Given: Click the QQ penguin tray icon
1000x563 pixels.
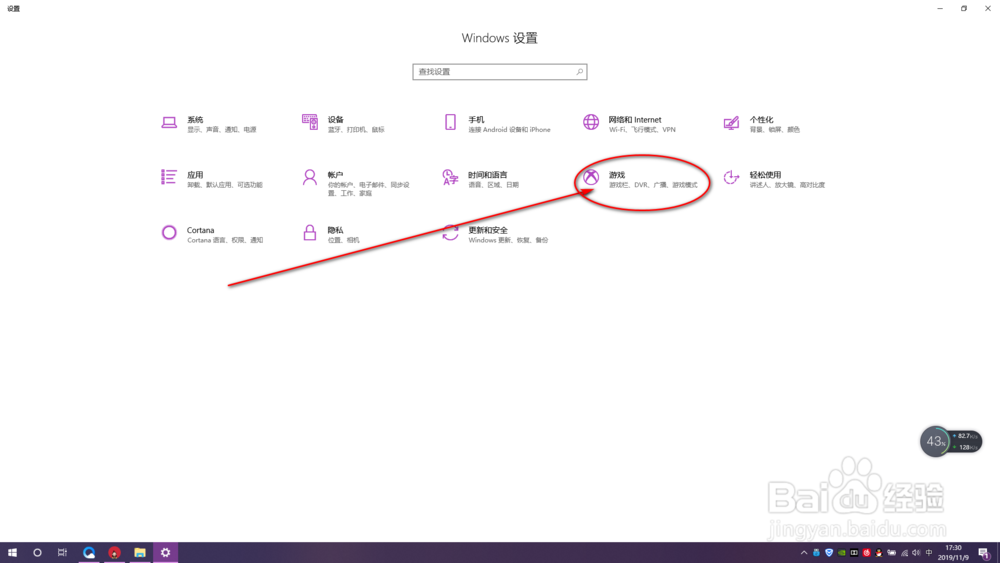Looking at the screenshot, I should (x=879, y=553).
